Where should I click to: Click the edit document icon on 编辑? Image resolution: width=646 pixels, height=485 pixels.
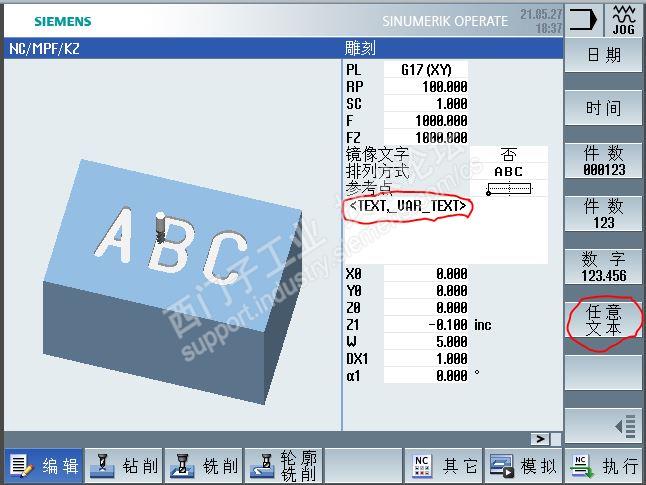coord(21,466)
